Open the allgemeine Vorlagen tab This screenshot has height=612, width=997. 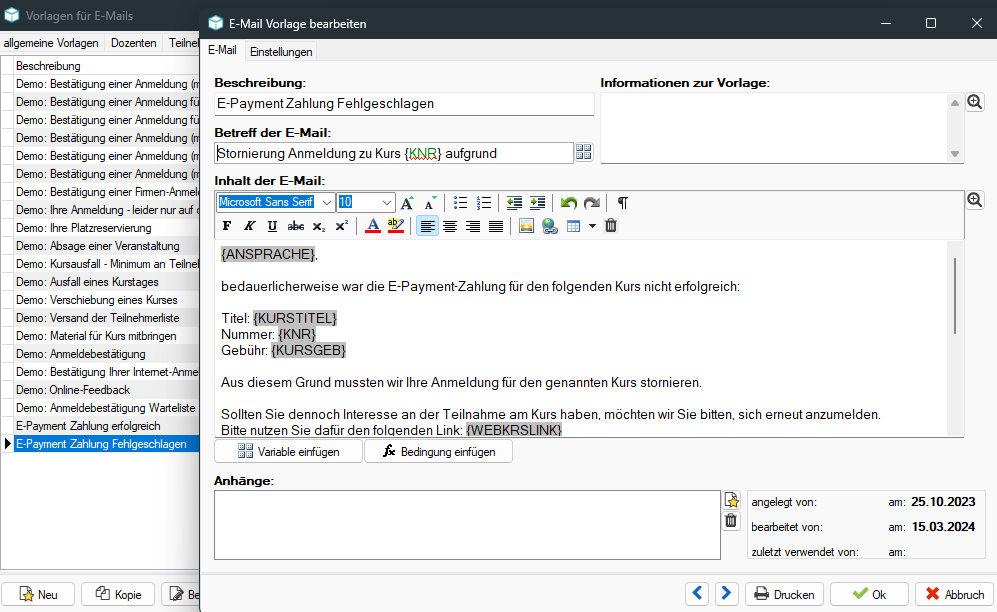click(51, 43)
